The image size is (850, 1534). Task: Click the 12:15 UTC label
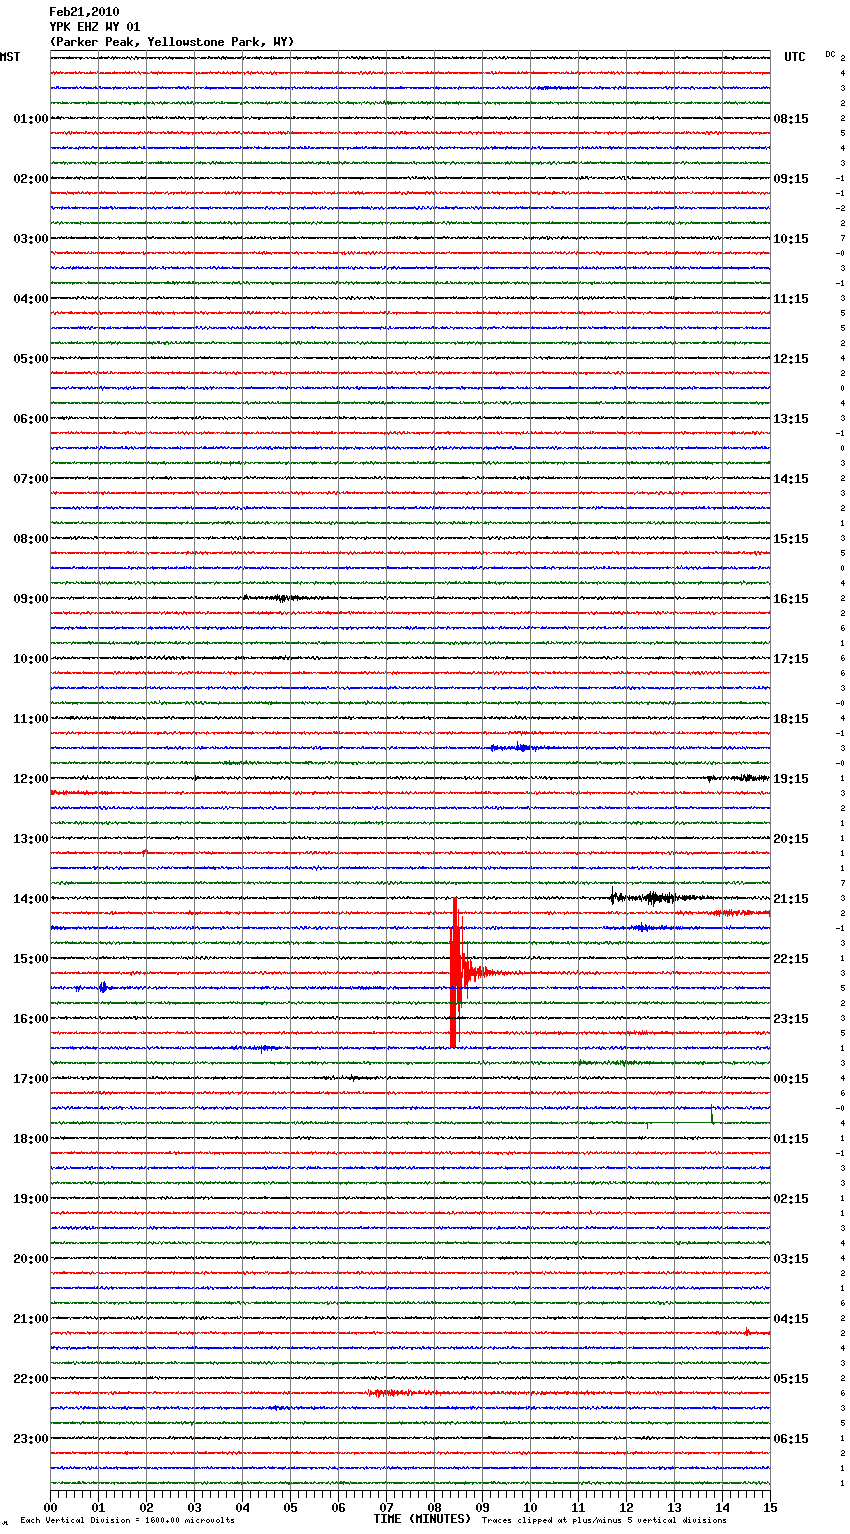pyautogui.click(x=791, y=359)
